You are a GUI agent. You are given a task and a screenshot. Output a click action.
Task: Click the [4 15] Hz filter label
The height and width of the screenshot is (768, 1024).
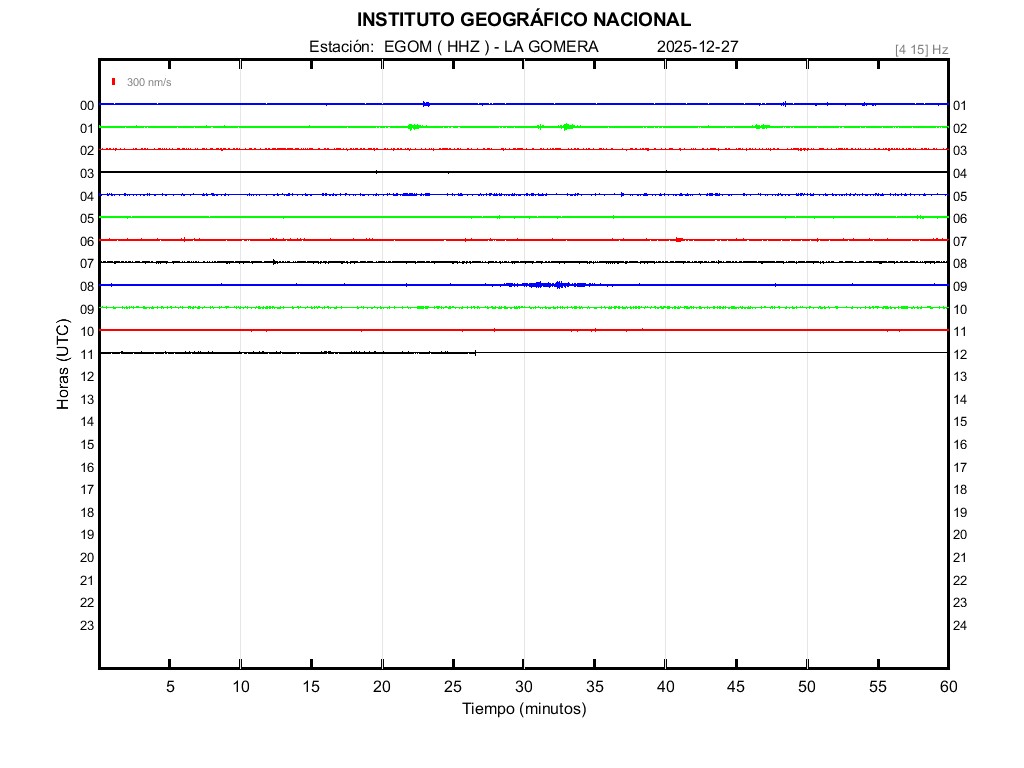[x=921, y=49]
